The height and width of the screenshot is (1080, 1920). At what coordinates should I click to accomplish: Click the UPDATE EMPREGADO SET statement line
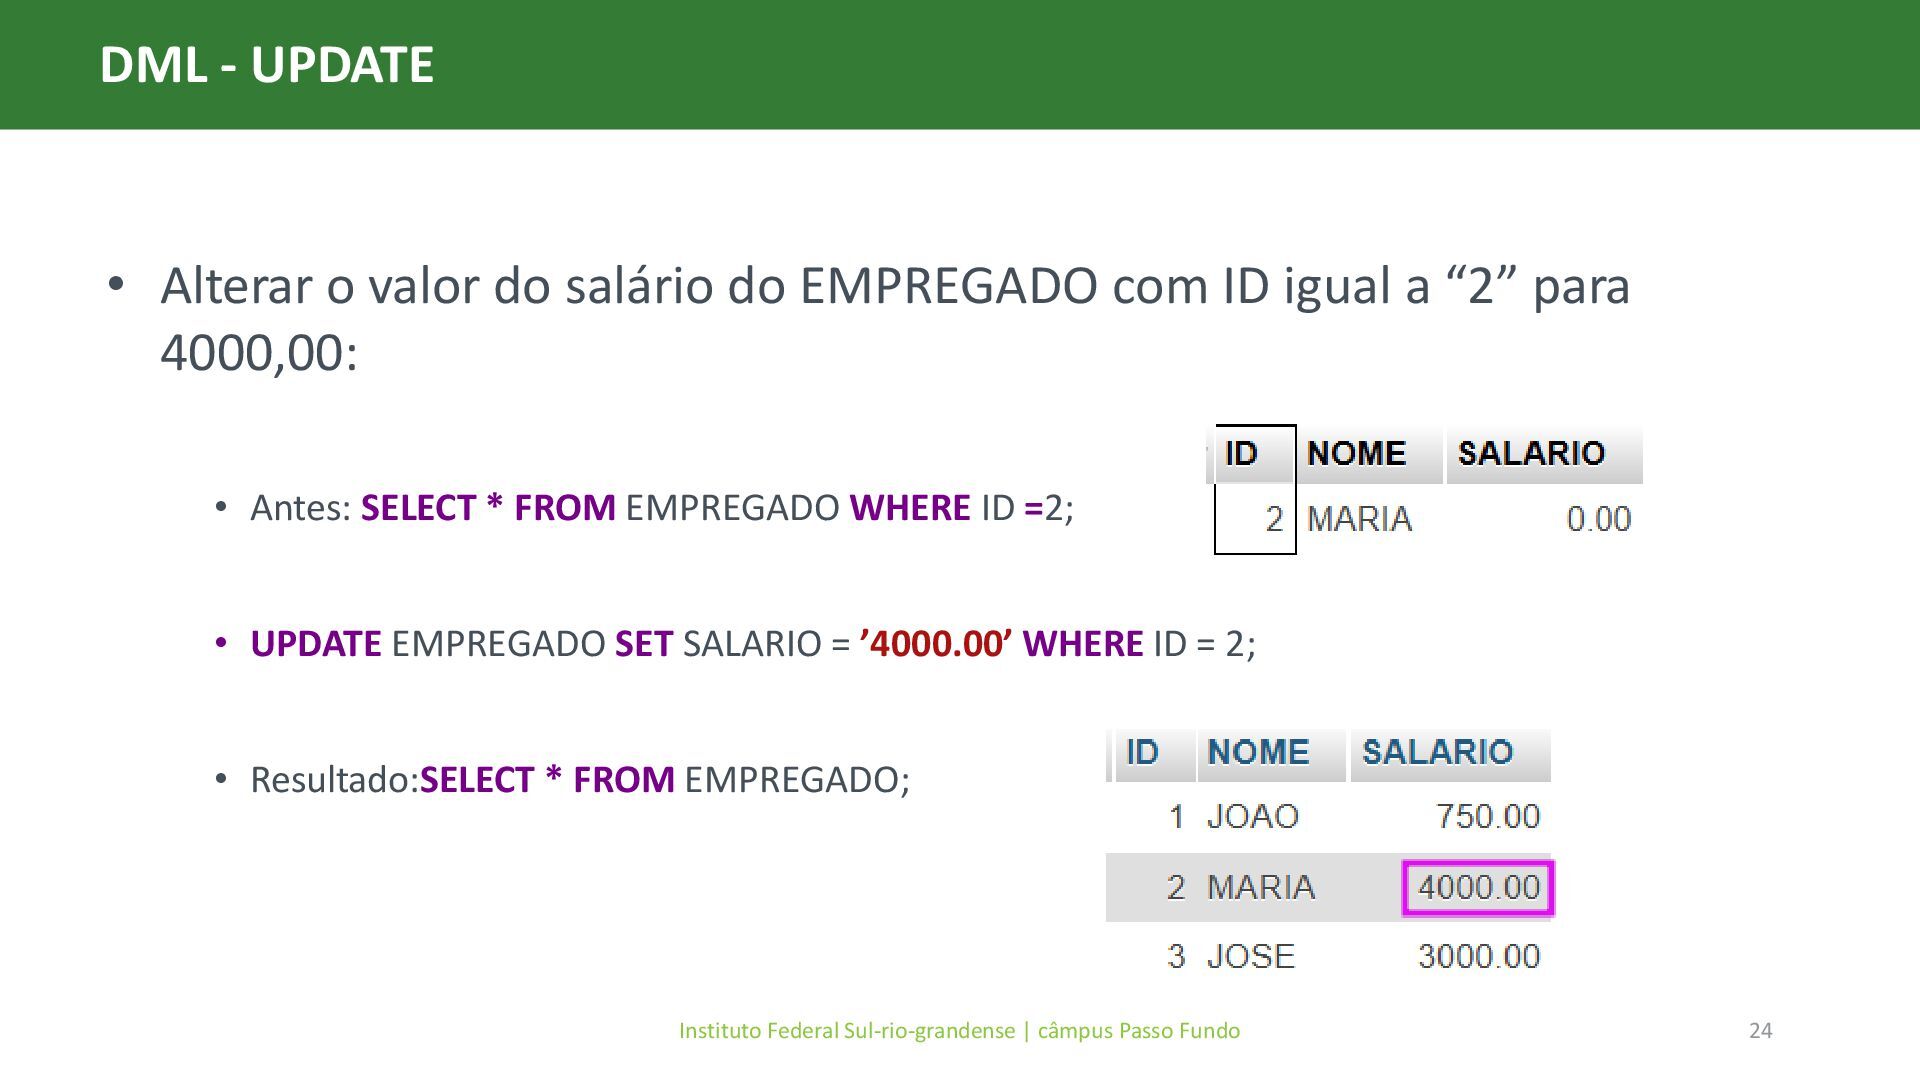coord(753,644)
